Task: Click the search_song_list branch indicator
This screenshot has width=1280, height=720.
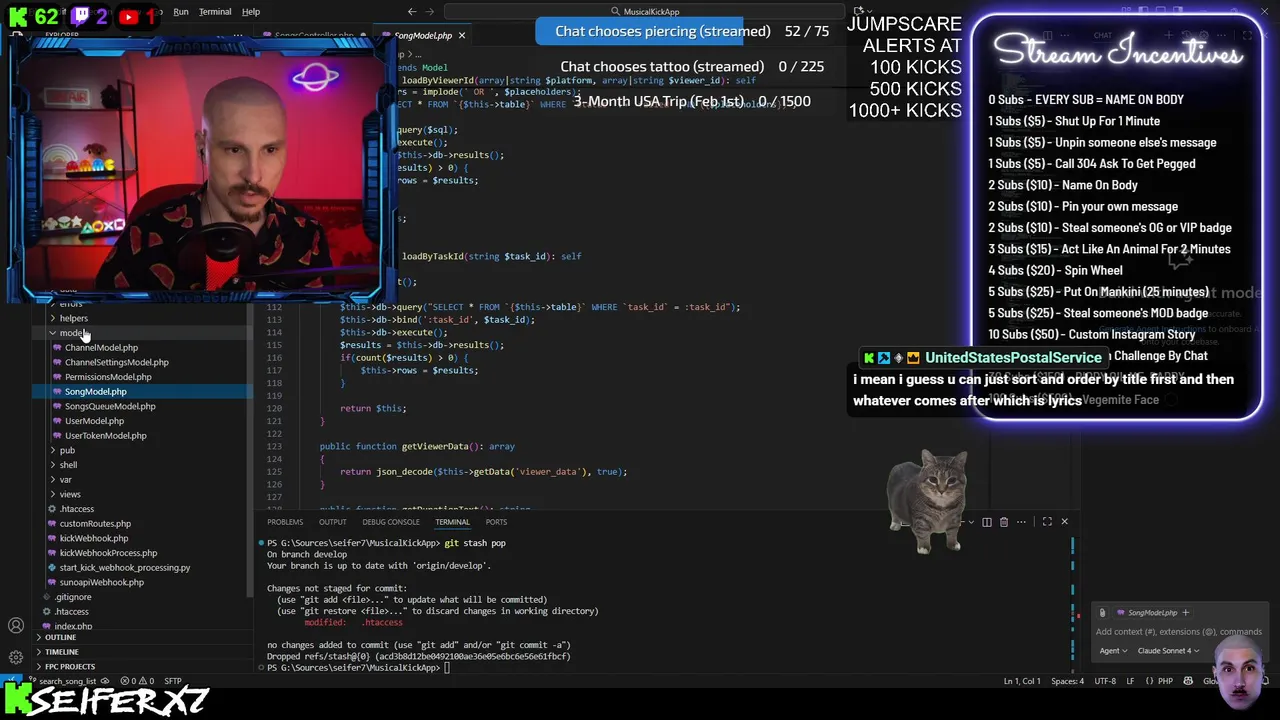Action: coord(66,681)
